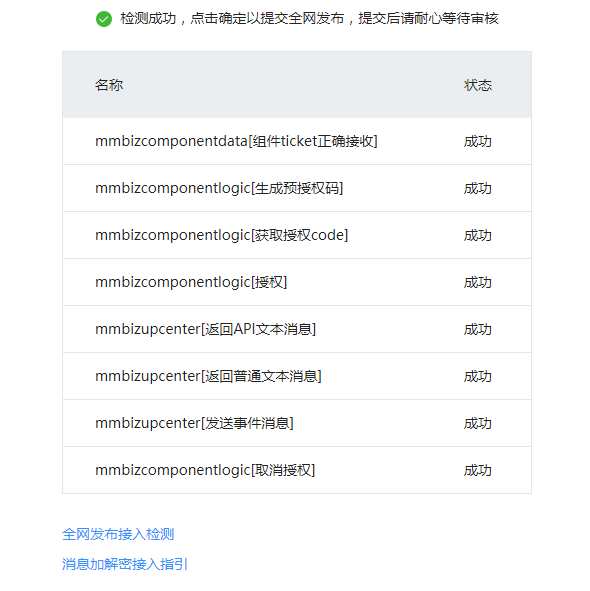The image size is (590, 591).
Task: Click the green success checkmark icon
Action: tap(104, 19)
